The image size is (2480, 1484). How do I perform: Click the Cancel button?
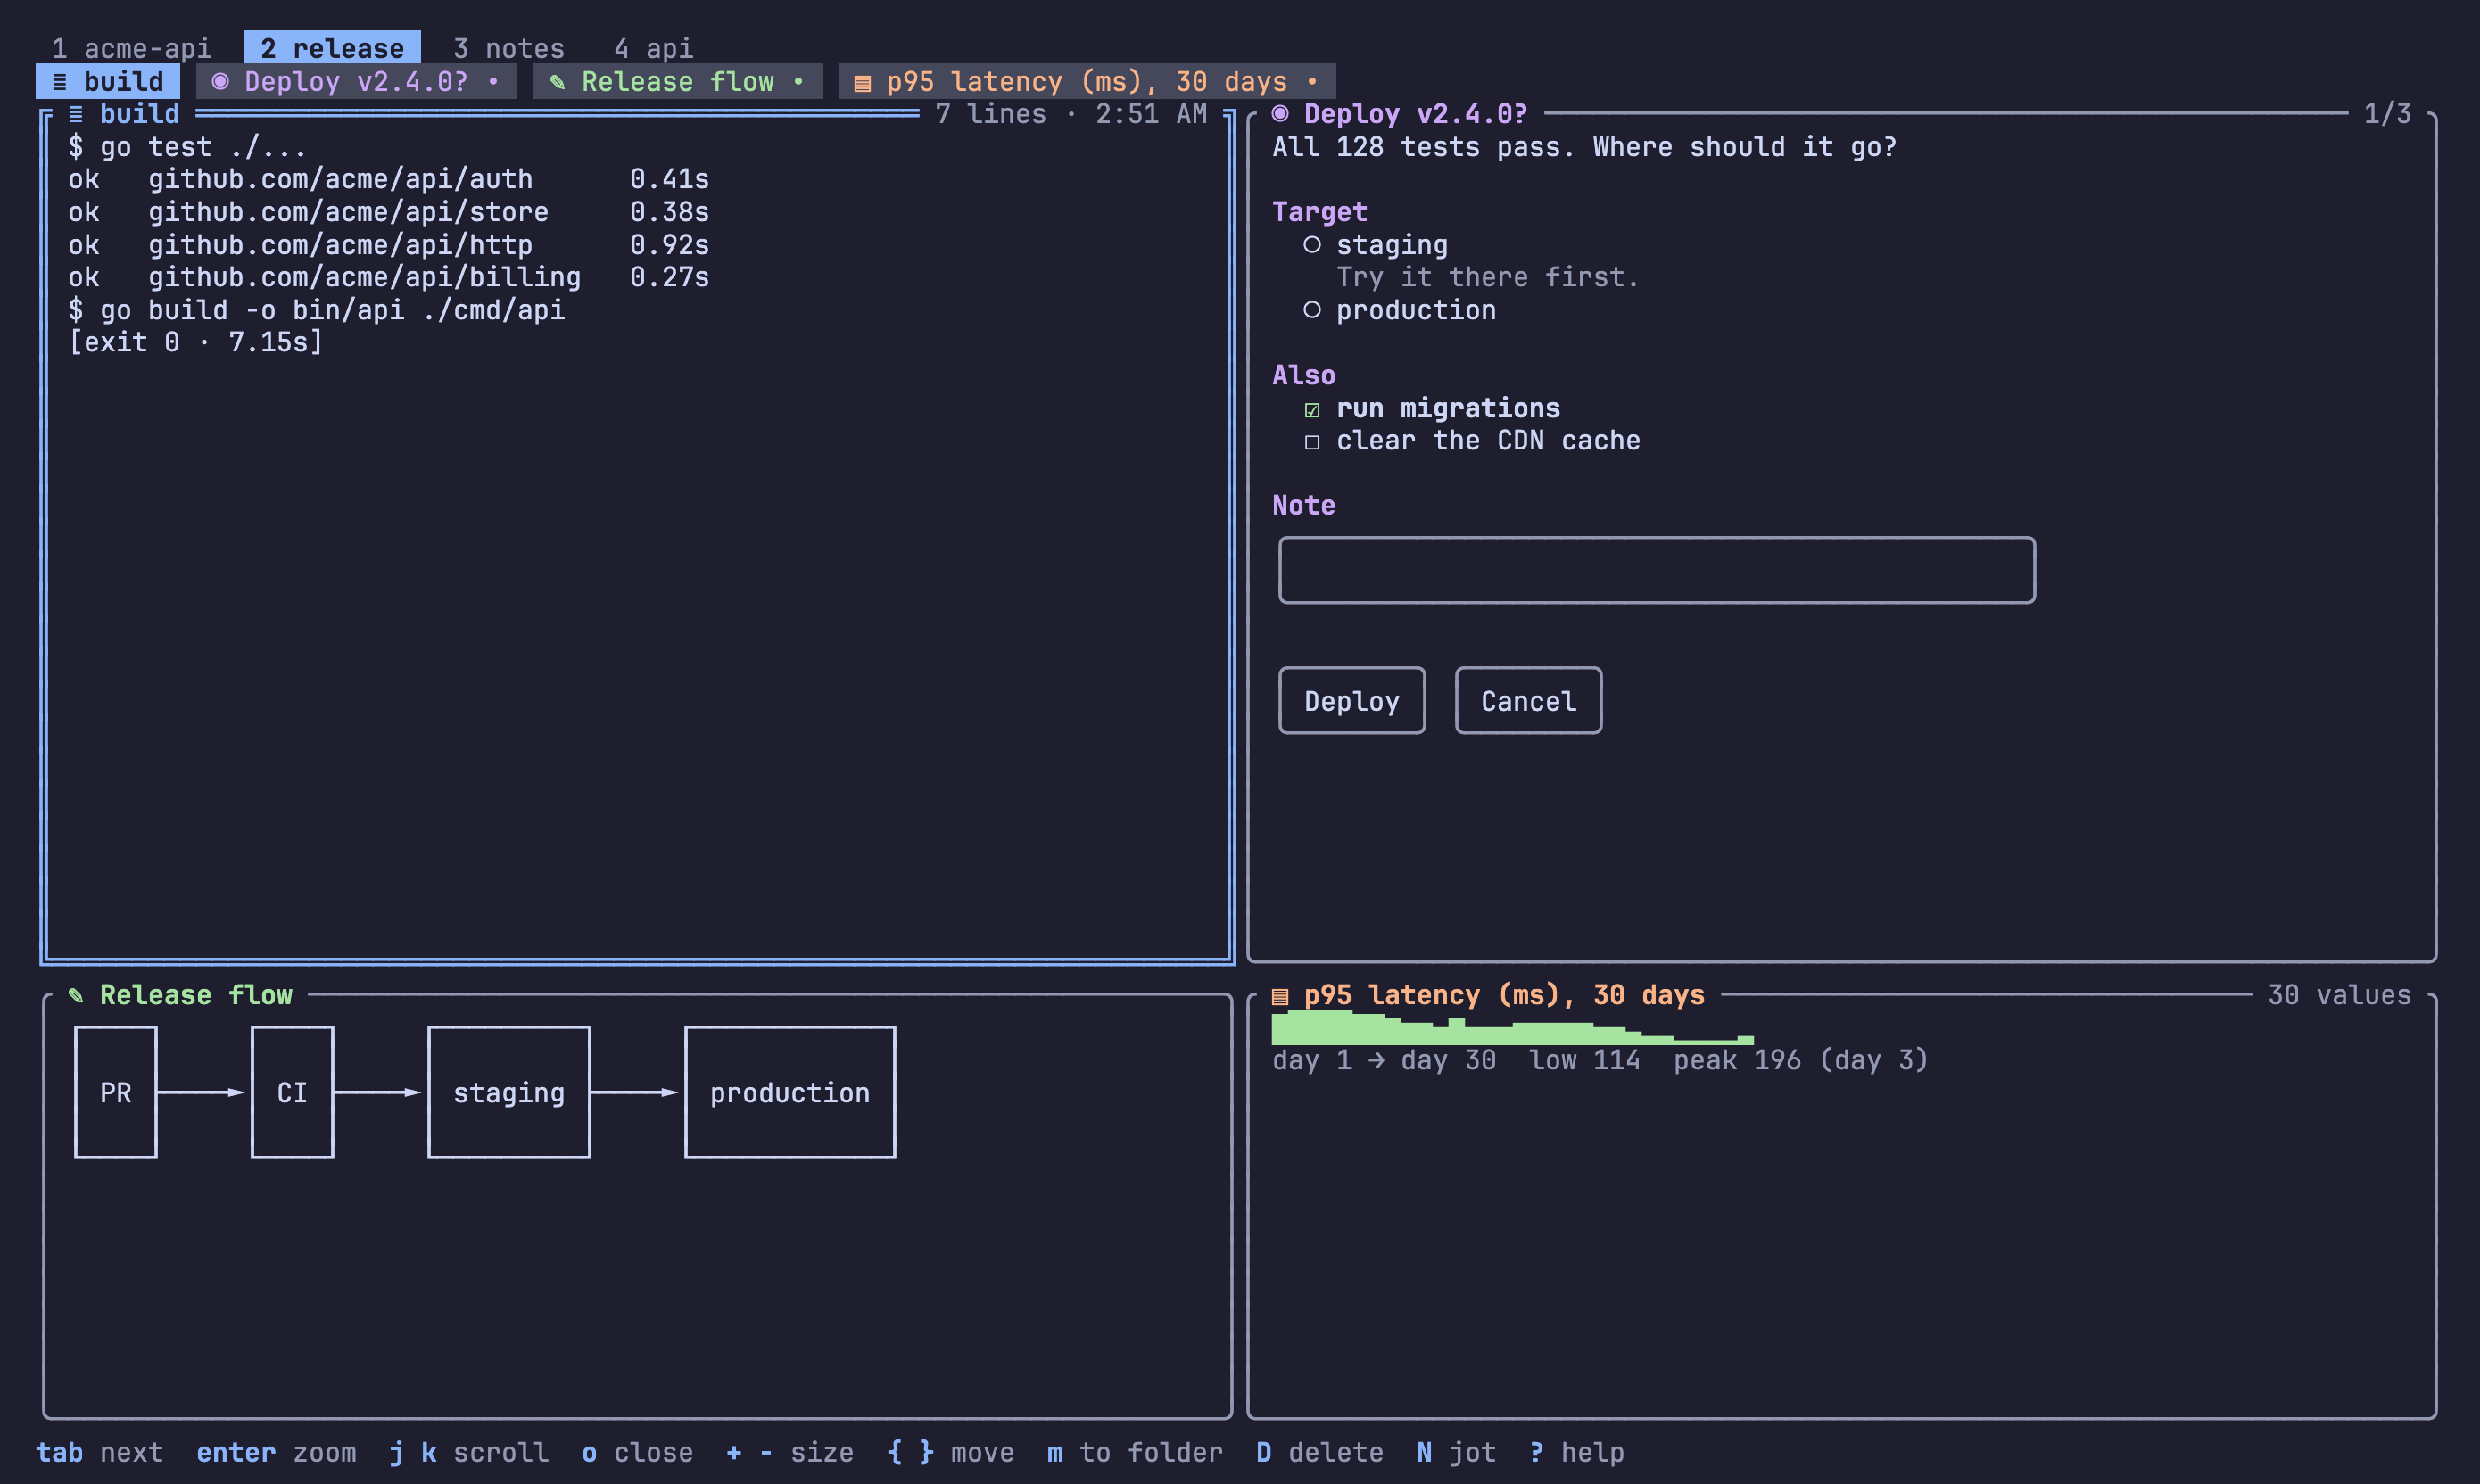click(x=1528, y=701)
